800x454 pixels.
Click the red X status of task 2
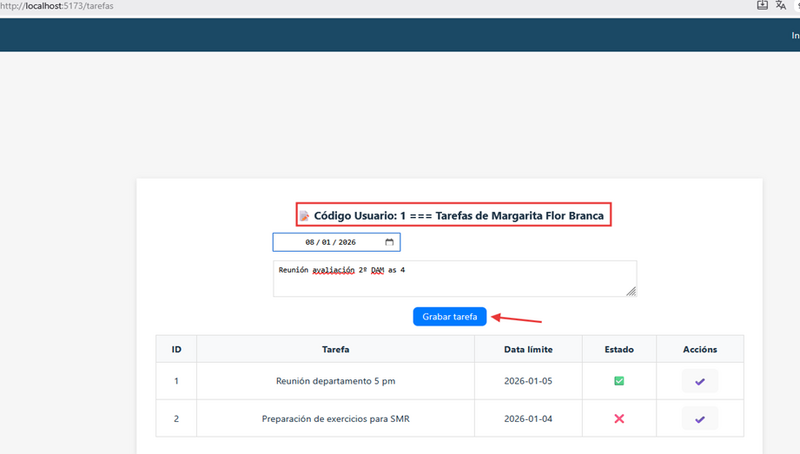(619, 419)
